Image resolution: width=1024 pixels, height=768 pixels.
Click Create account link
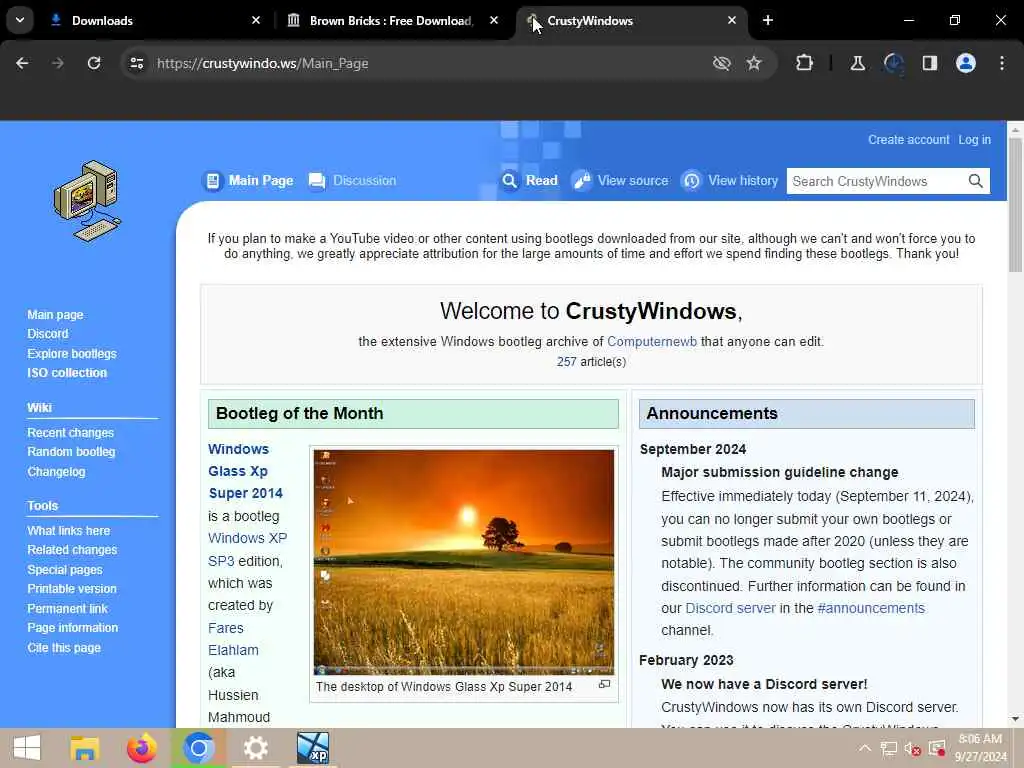pyautogui.click(x=908, y=140)
